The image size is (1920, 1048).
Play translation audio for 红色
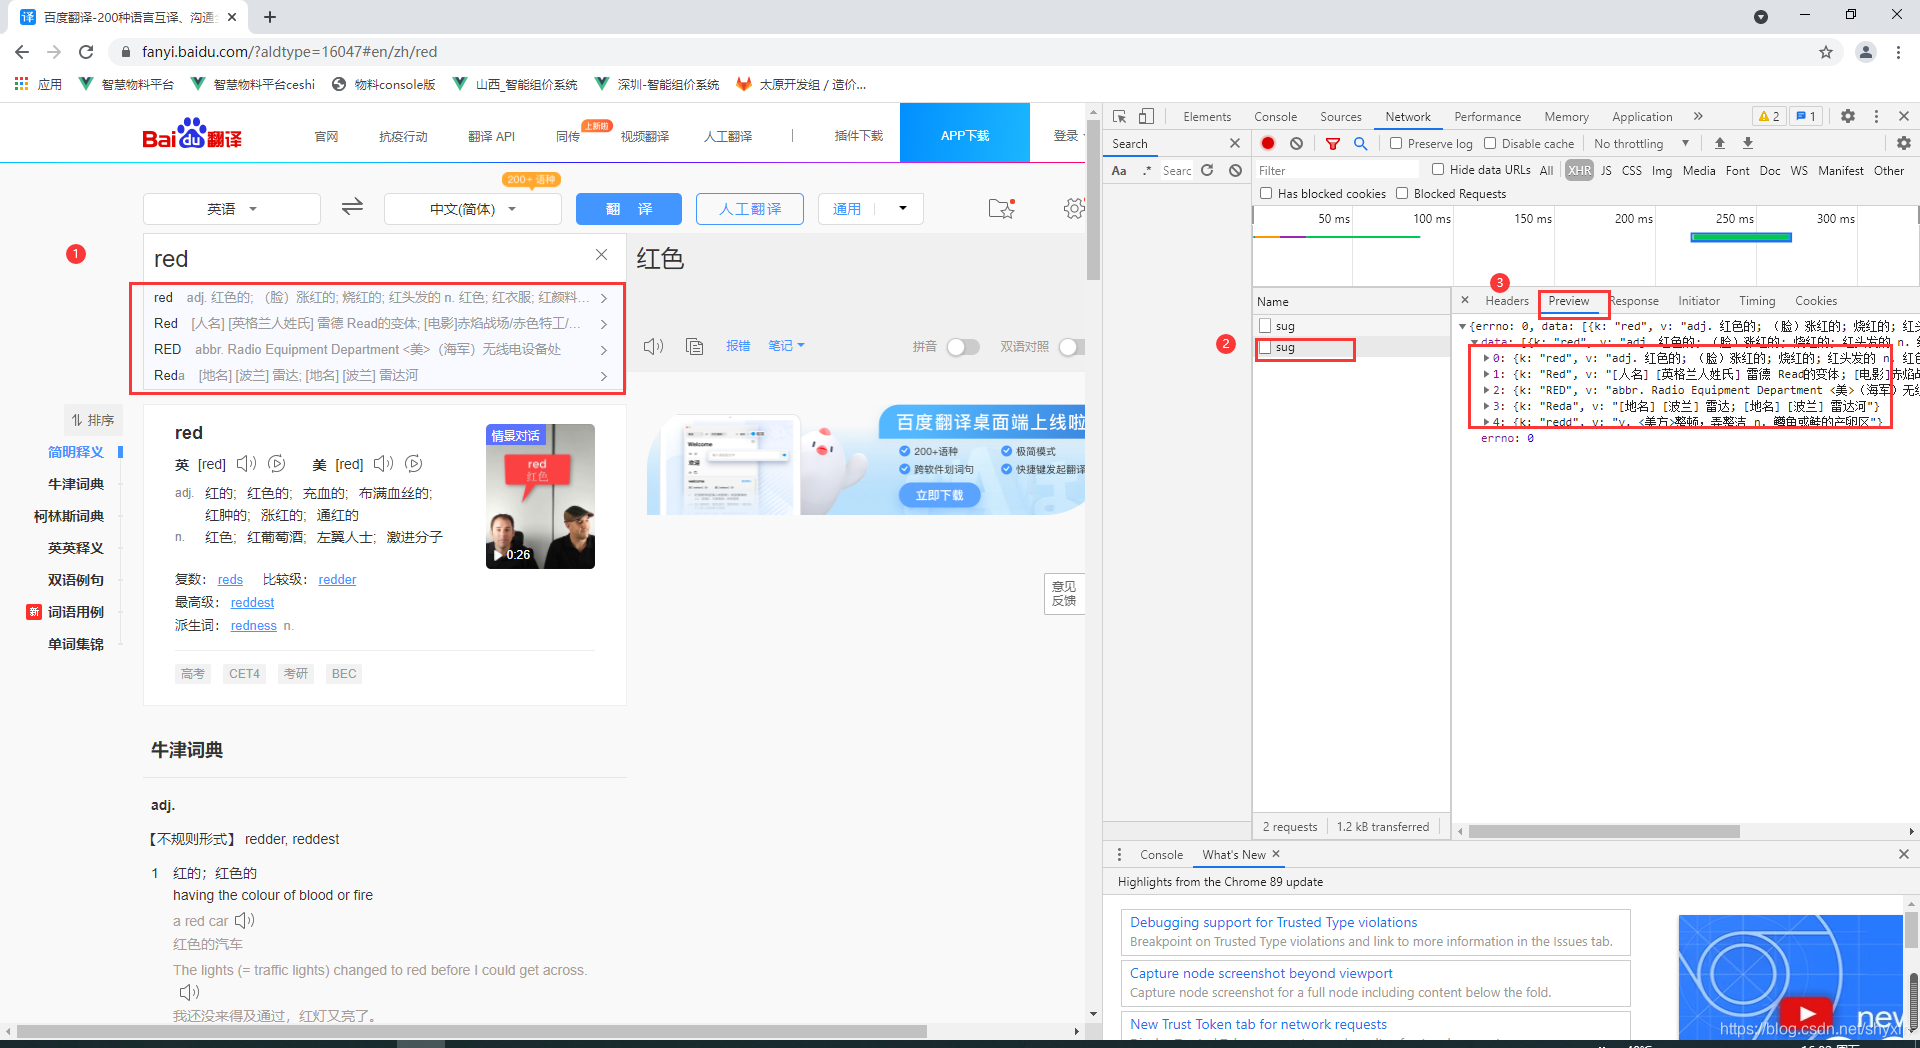(653, 346)
